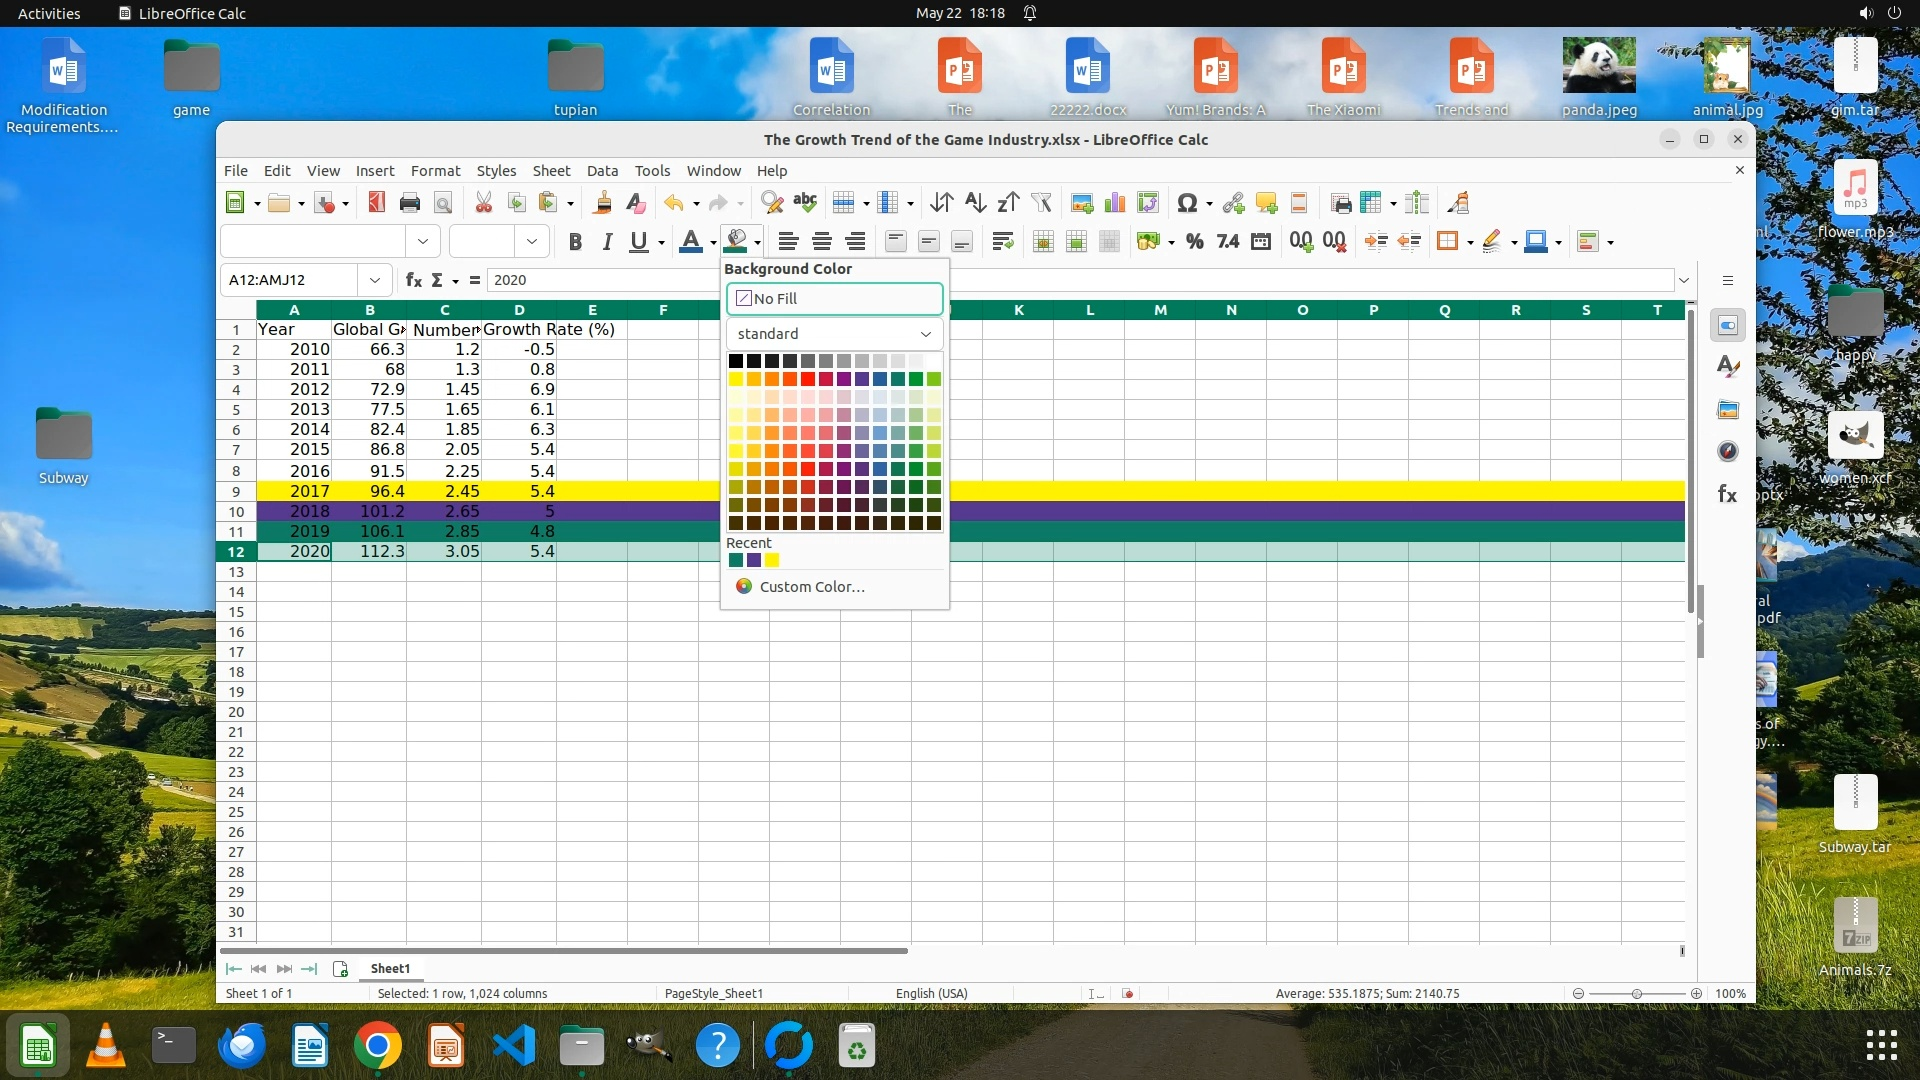This screenshot has height=1080, width=1920.
Task: Click the No Fill button
Action: click(834, 299)
